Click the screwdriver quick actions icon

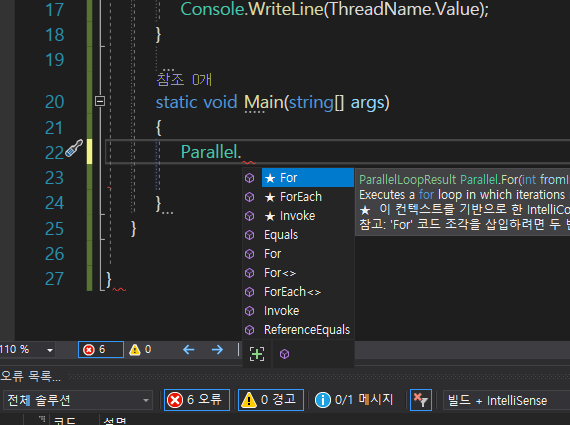coord(74,148)
